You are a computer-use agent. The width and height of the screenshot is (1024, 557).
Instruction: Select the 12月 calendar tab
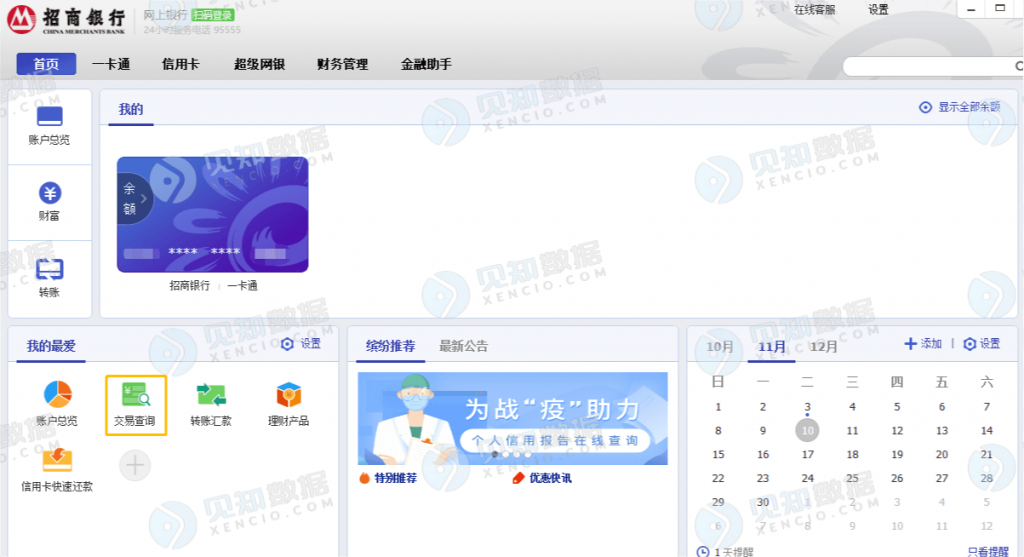(824, 347)
